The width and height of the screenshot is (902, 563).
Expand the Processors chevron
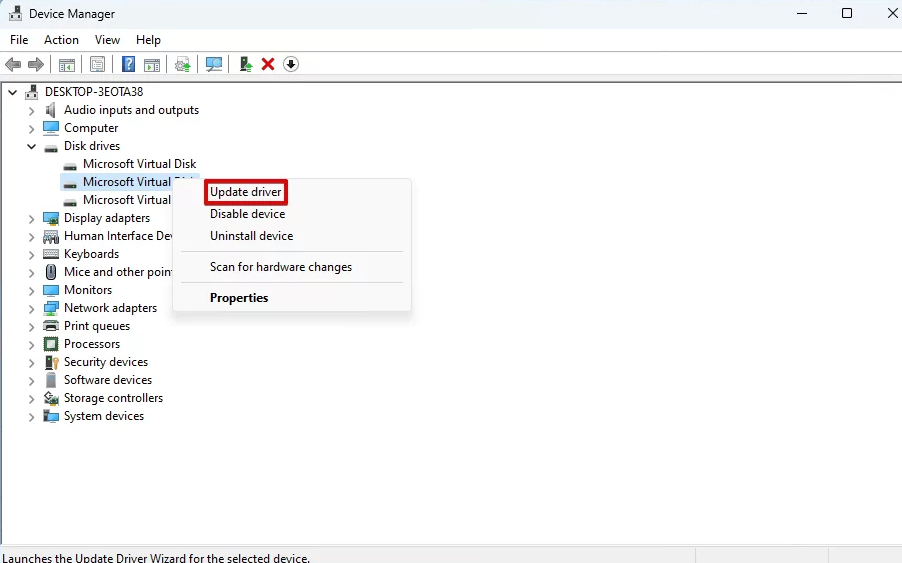[32, 344]
